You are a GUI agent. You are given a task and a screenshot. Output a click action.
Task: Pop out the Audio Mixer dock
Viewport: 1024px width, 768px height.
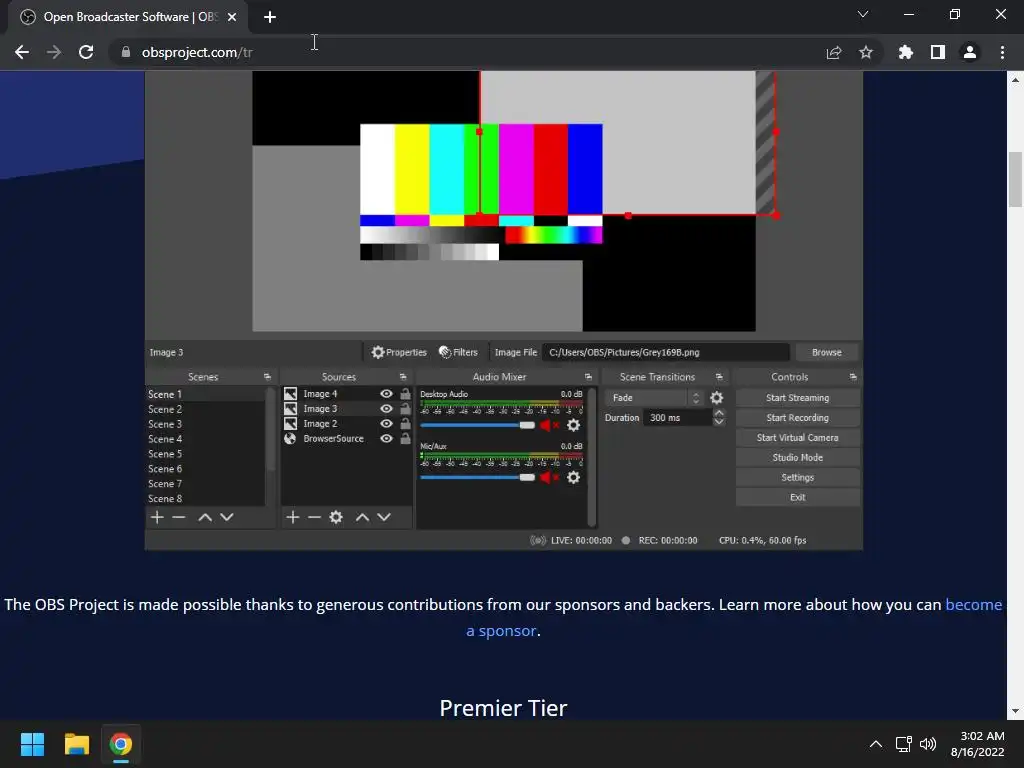point(588,377)
